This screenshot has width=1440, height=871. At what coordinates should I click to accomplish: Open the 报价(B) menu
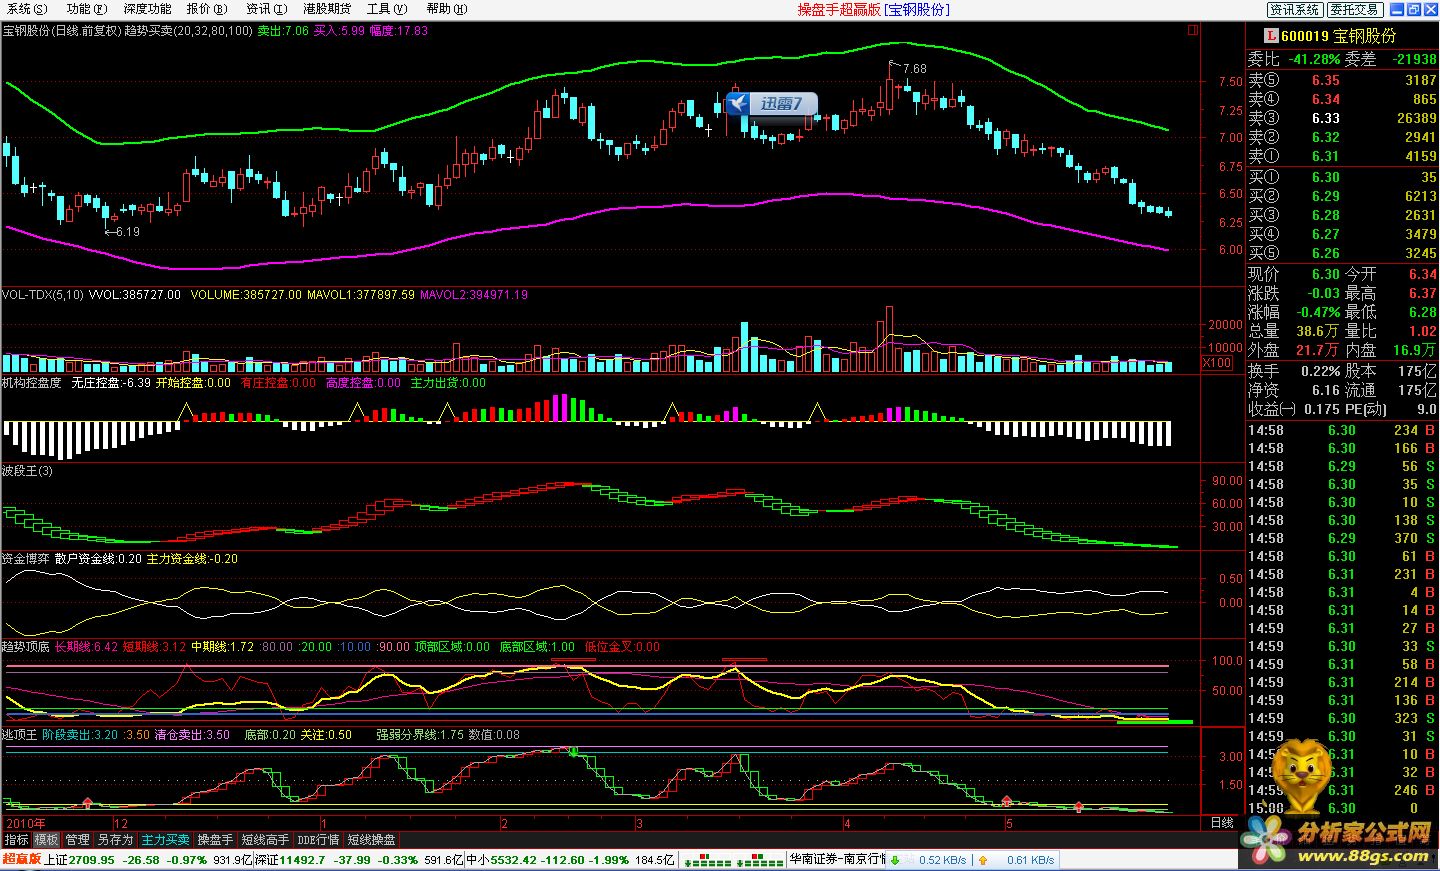point(206,9)
